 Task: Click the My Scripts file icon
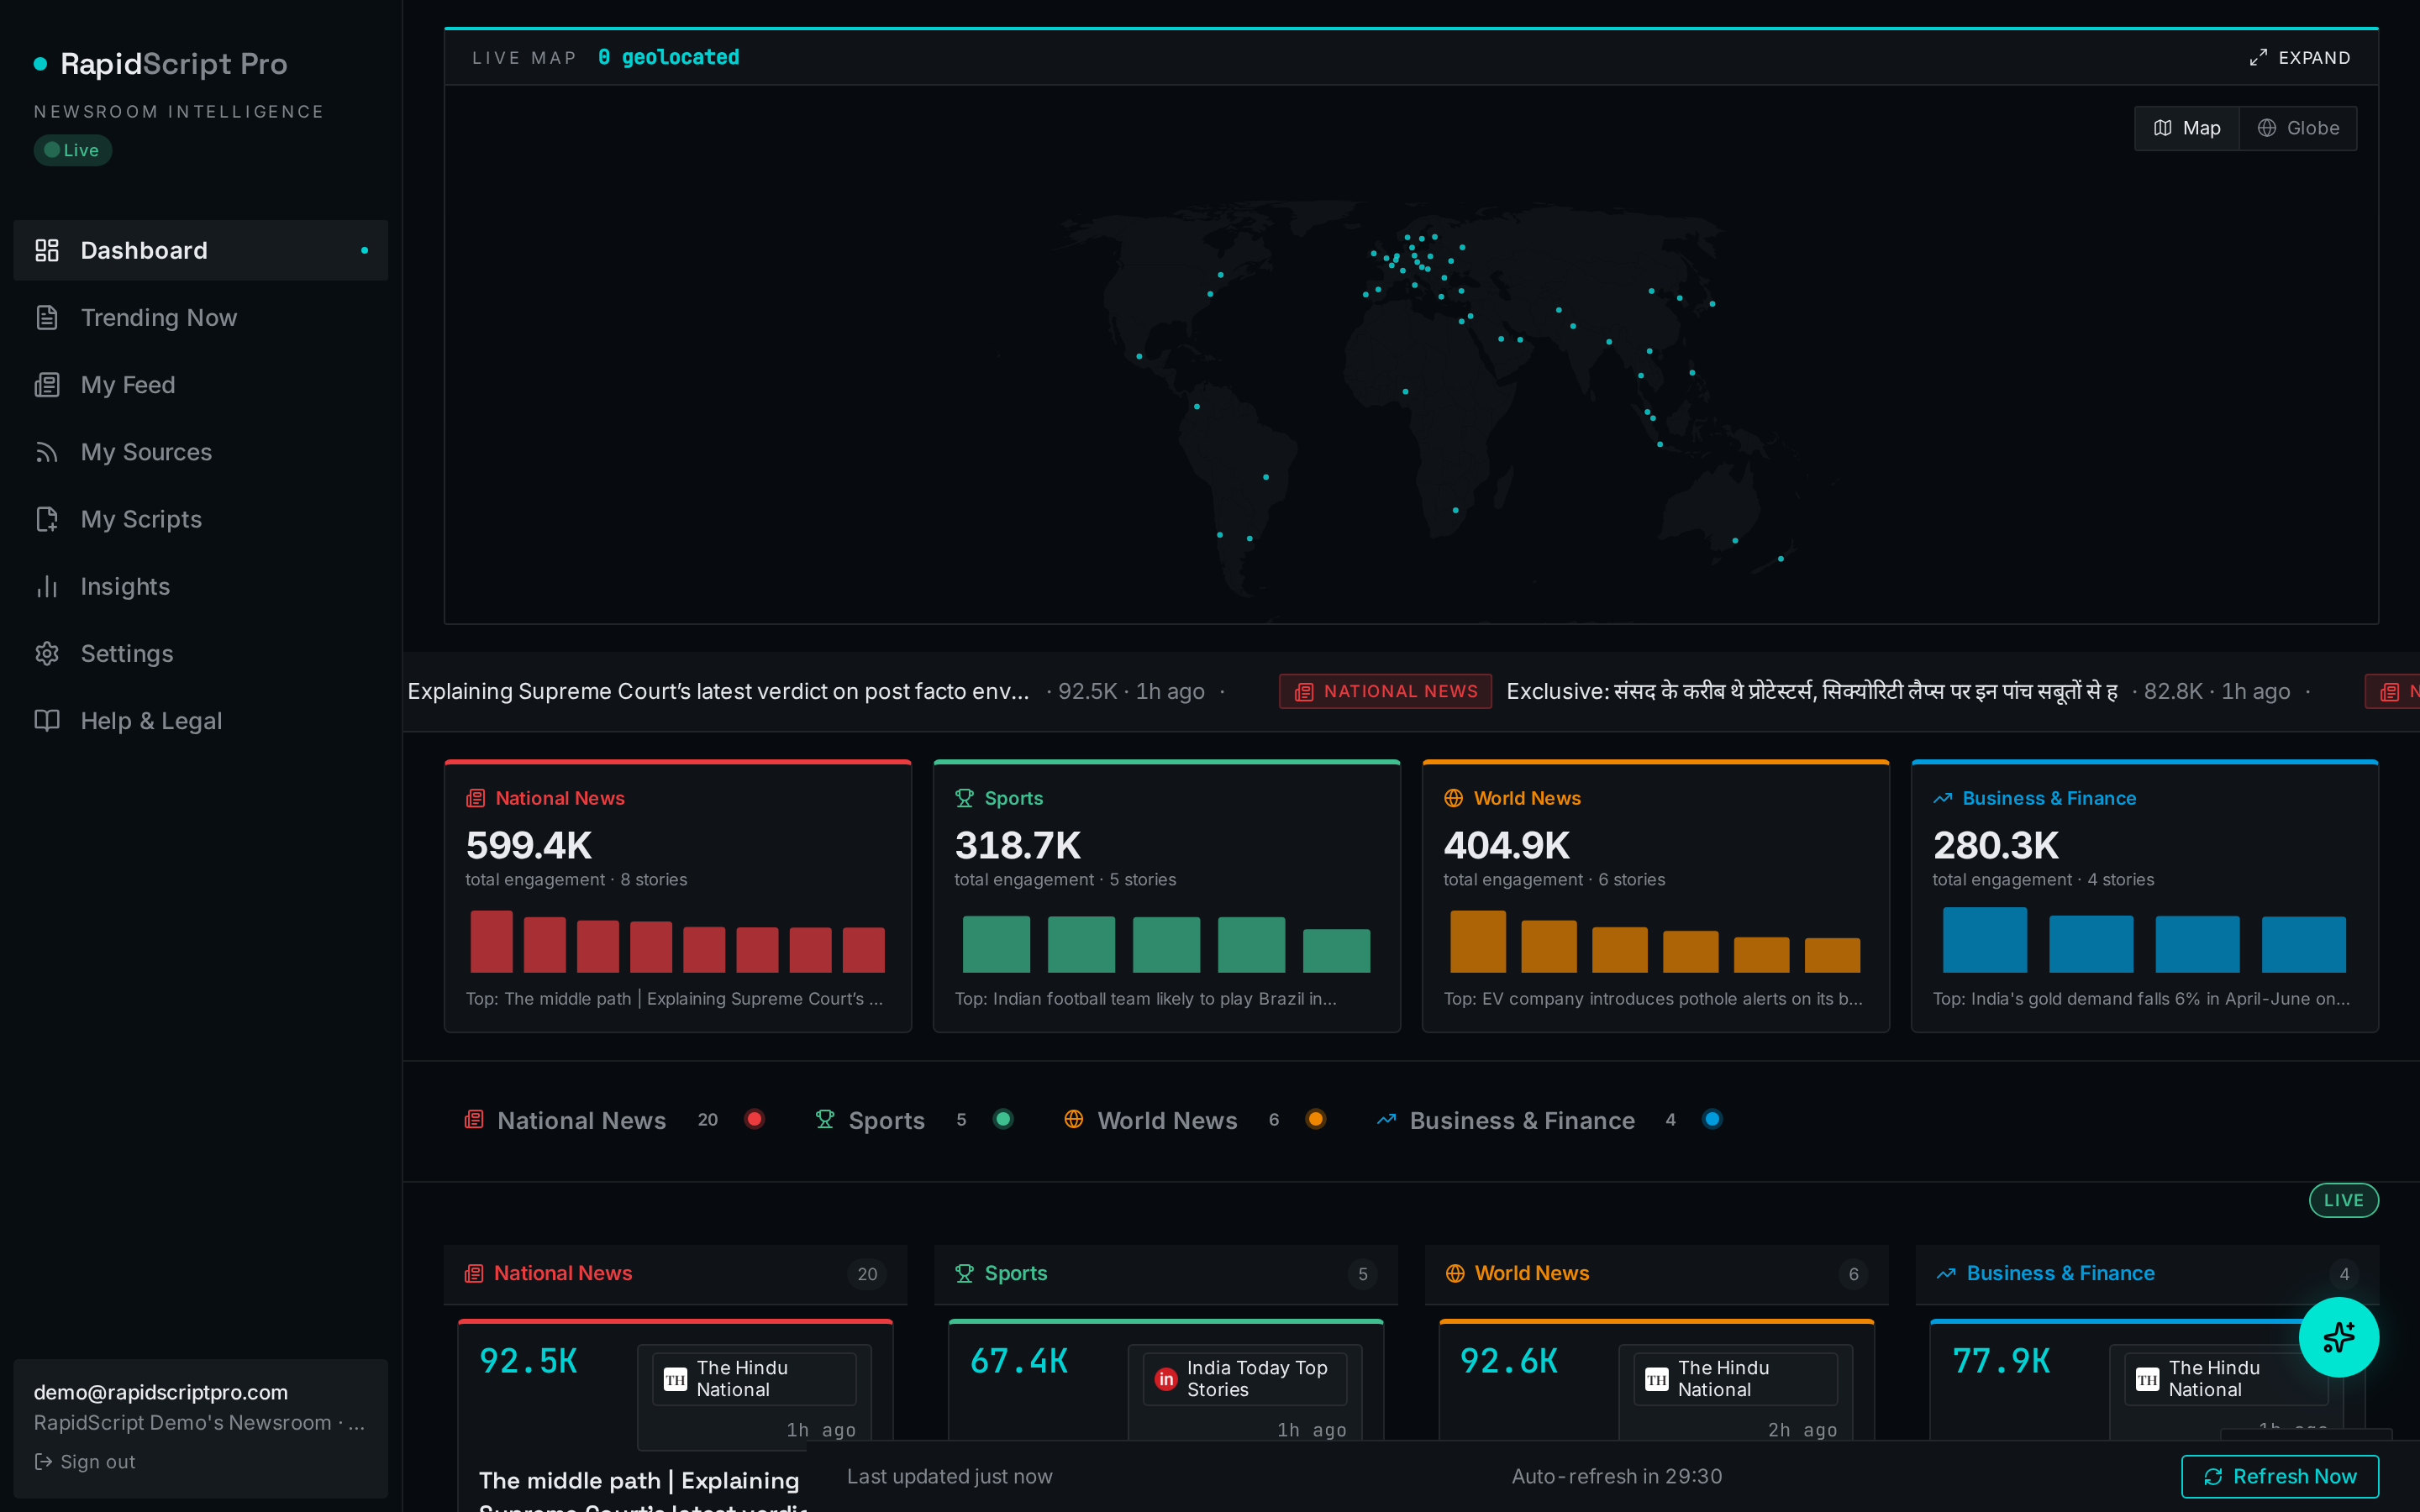(x=47, y=519)
